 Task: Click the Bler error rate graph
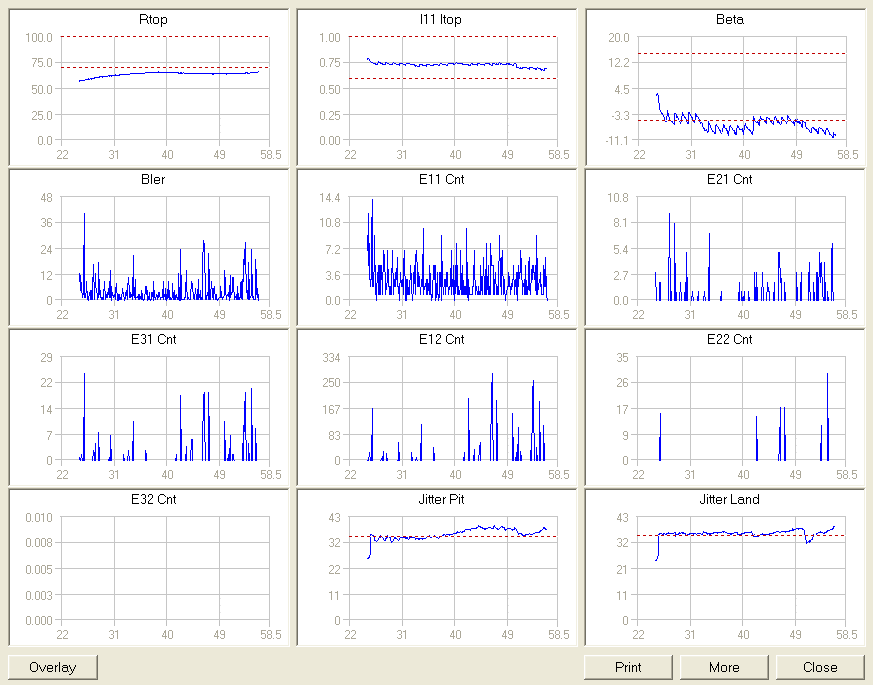coord(165,249)
